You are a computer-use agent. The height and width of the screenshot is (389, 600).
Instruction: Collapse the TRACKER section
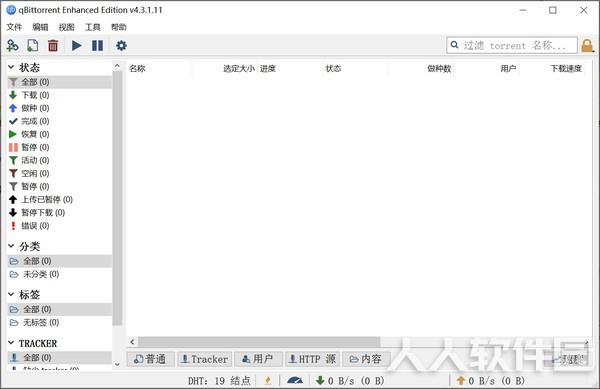click(11, 343)
